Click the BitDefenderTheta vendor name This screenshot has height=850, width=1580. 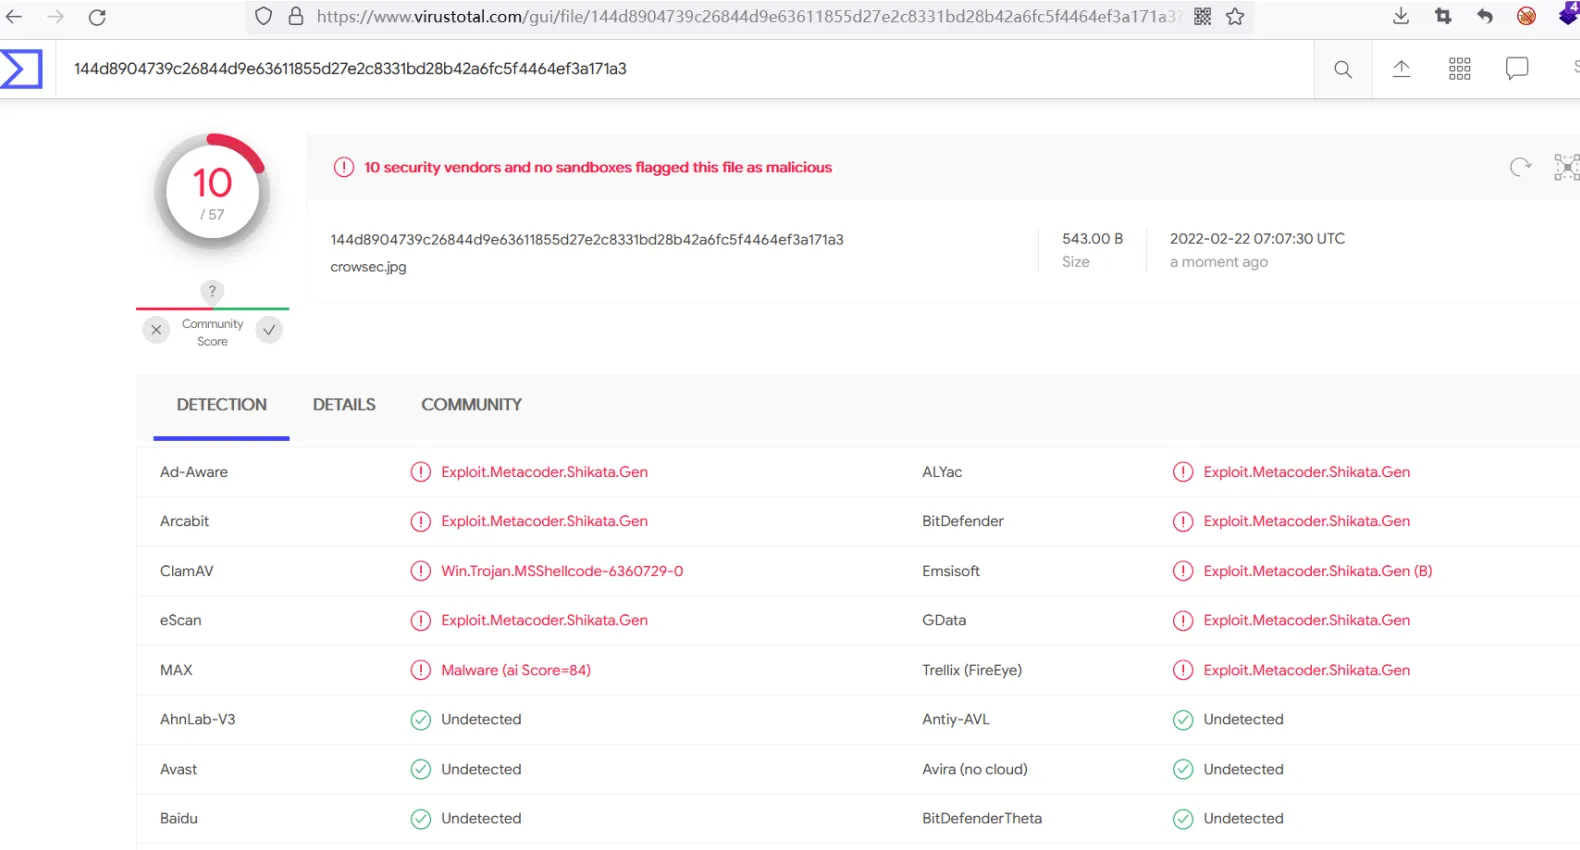(982, 818)
